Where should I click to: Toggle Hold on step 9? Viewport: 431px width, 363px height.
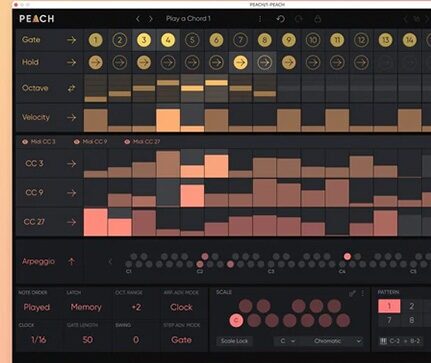[289, 62]
